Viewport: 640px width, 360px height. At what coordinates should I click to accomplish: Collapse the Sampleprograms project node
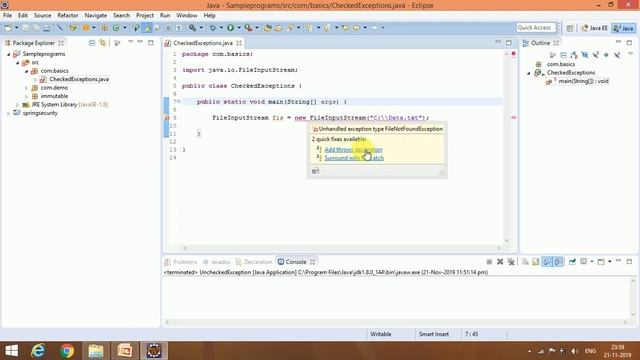[x=9, y=54]
